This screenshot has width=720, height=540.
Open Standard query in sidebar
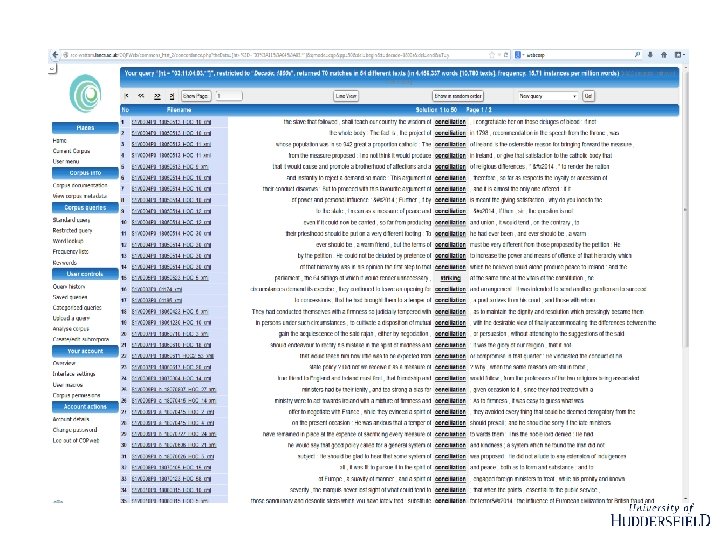coord(71,220)
